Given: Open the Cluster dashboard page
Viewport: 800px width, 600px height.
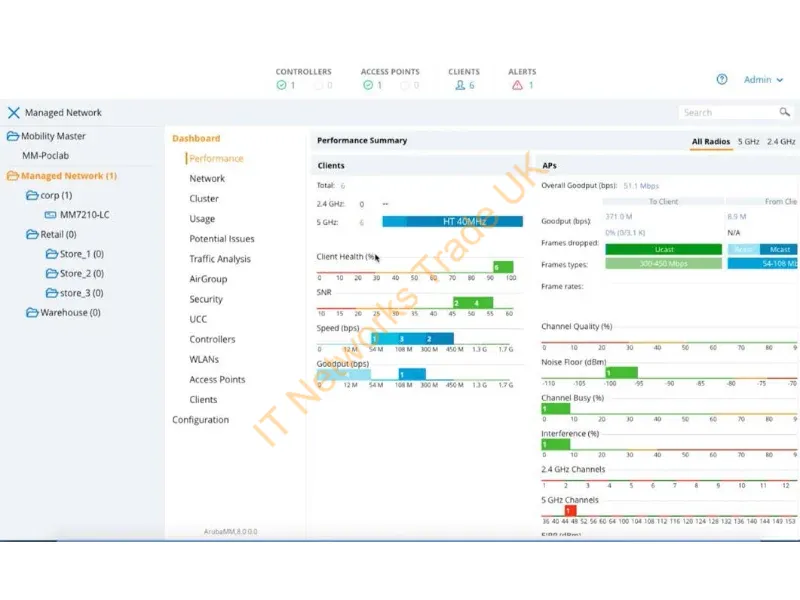Looking at the screenshot, I should click(204, 198).
